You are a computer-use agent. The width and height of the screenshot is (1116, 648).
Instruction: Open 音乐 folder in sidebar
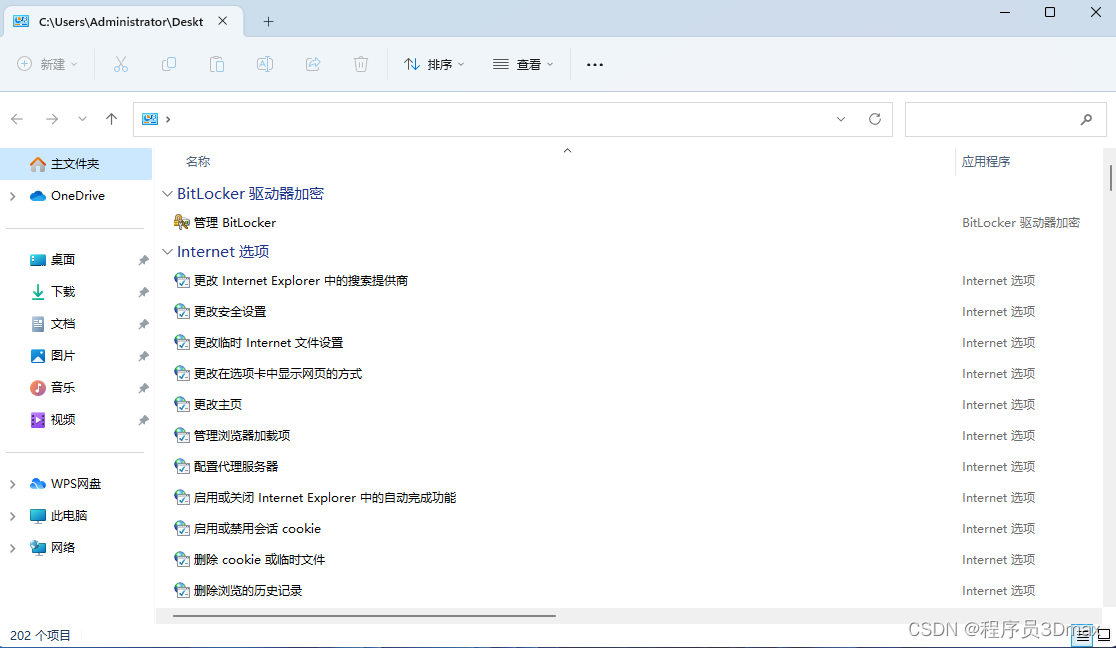point(63,388)
